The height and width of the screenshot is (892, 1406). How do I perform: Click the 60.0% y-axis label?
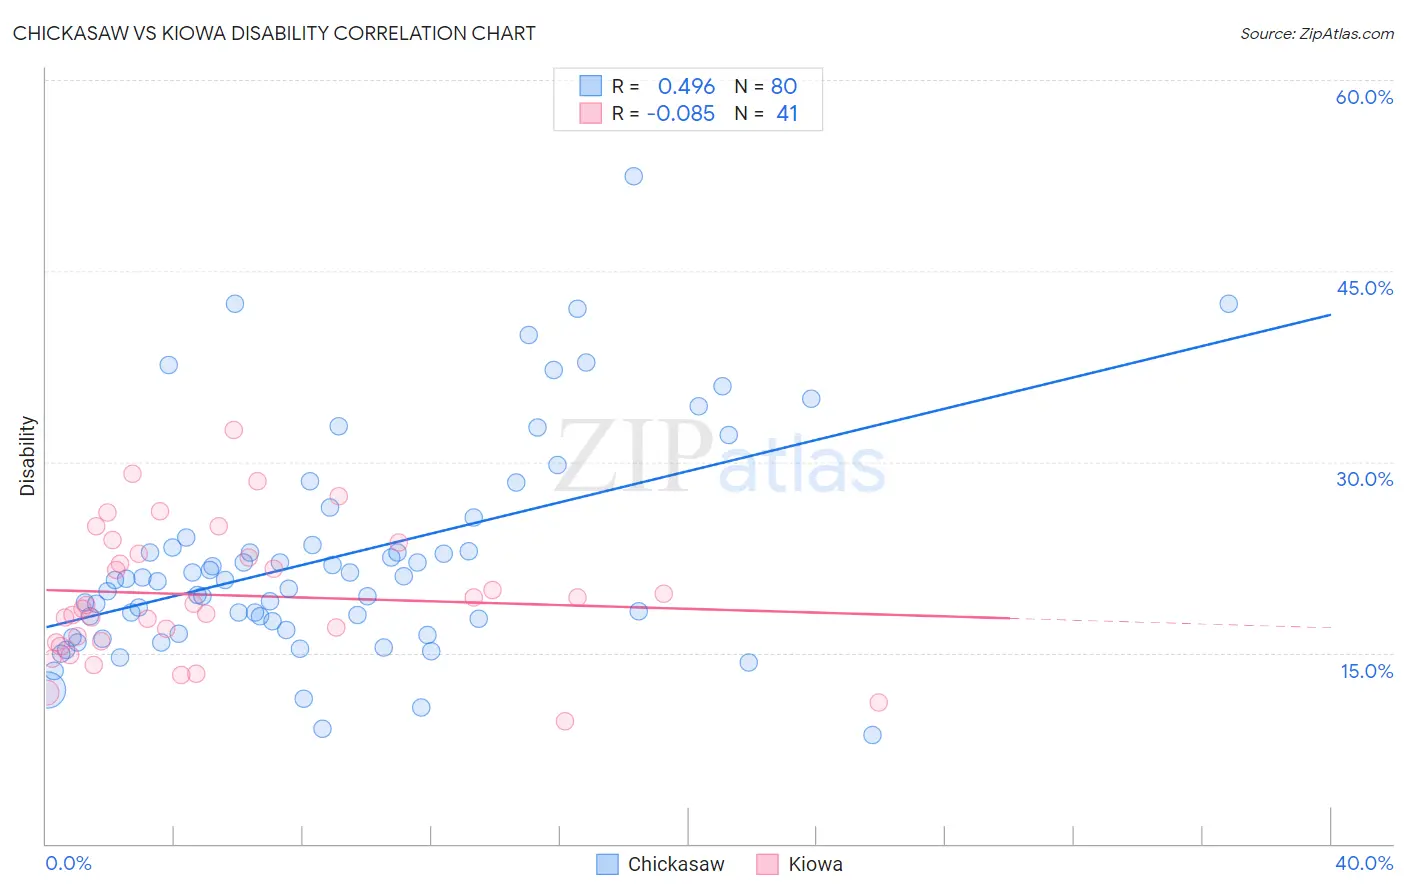click(x=1364, y=97)
